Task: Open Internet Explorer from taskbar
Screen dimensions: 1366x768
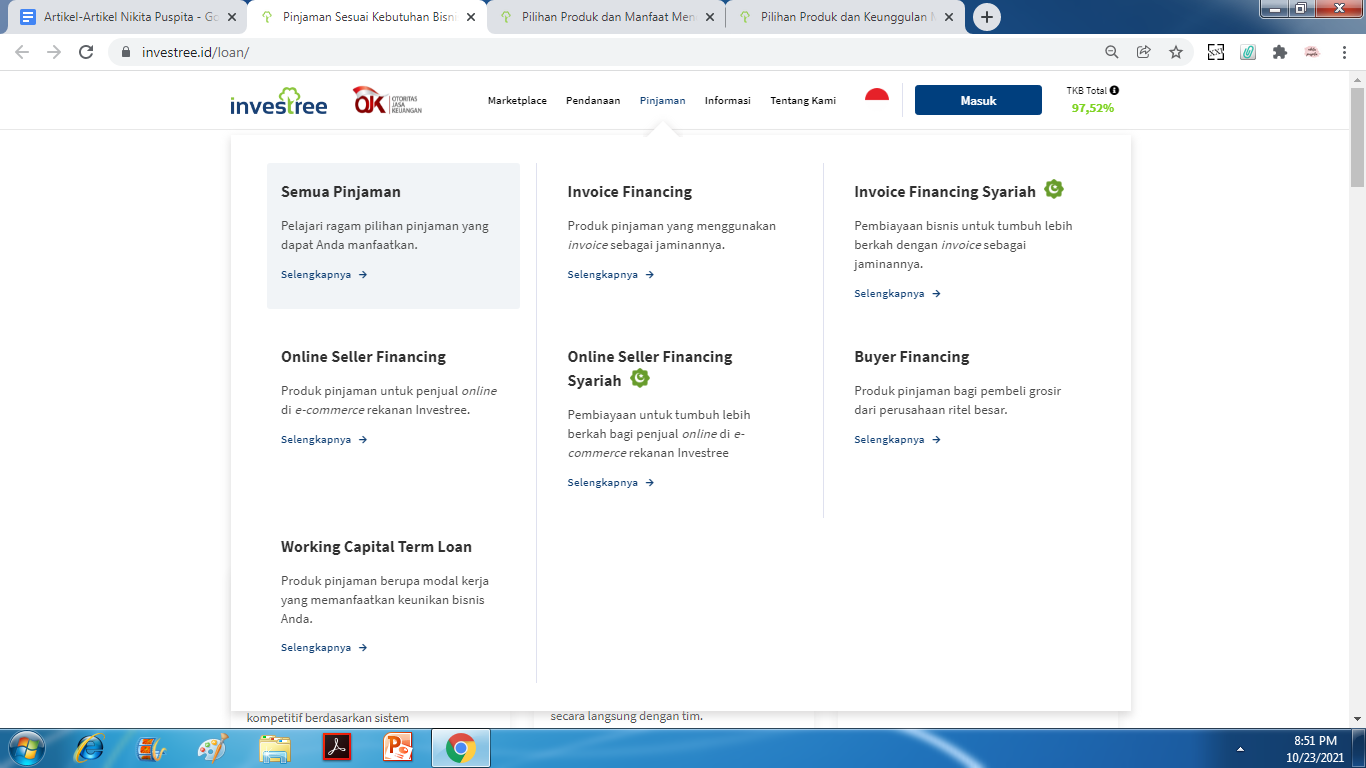Action: [x=90, y=748]
